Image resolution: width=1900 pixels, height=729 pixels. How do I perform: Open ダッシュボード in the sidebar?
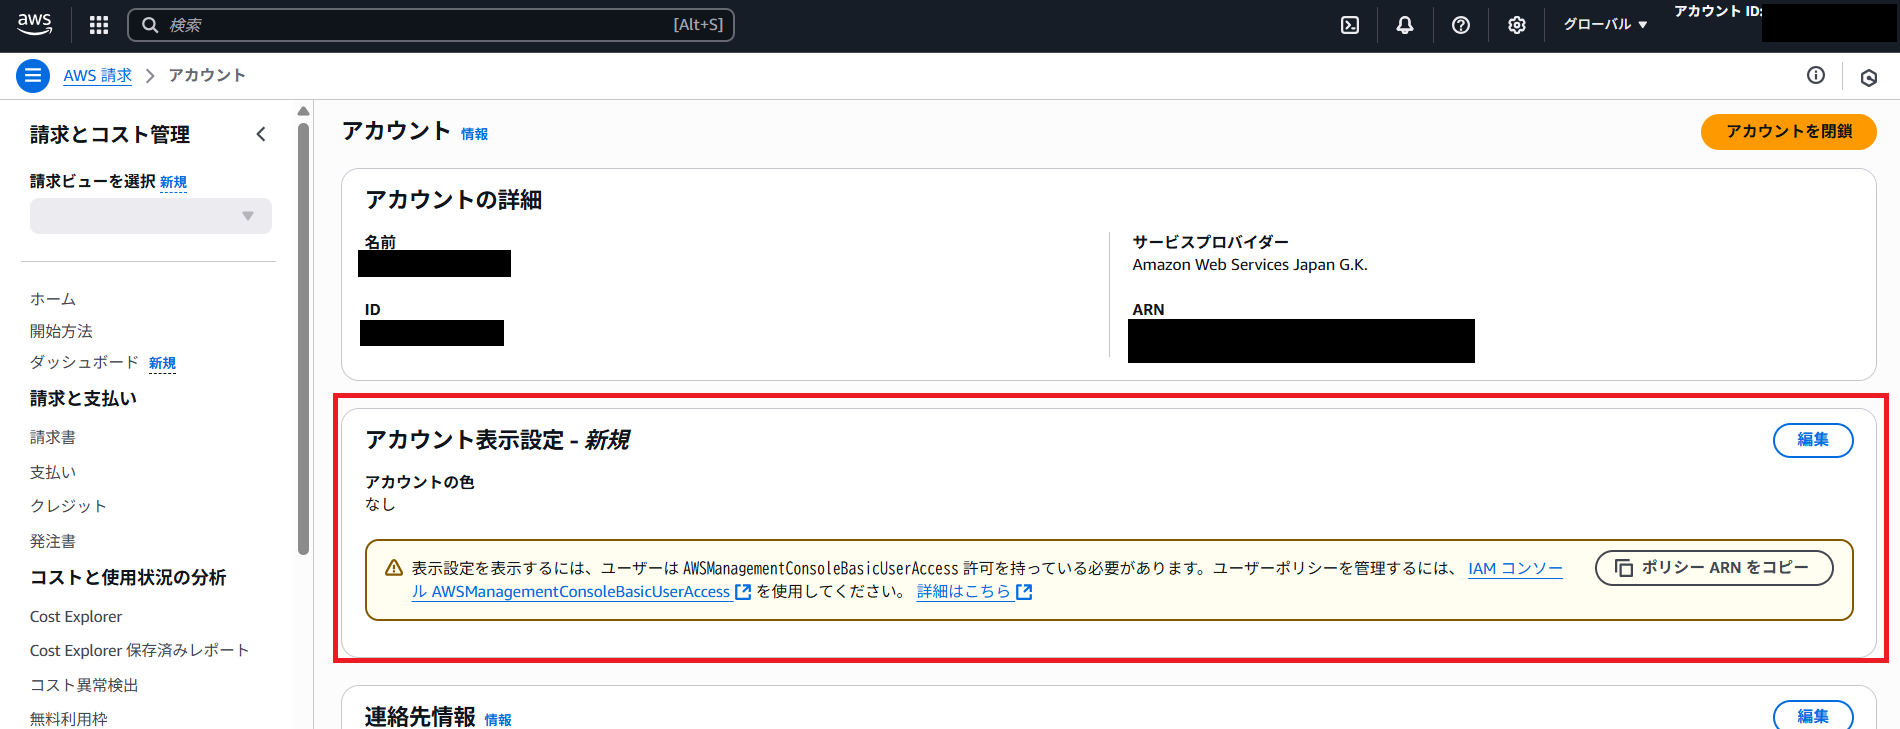(84, 363)
